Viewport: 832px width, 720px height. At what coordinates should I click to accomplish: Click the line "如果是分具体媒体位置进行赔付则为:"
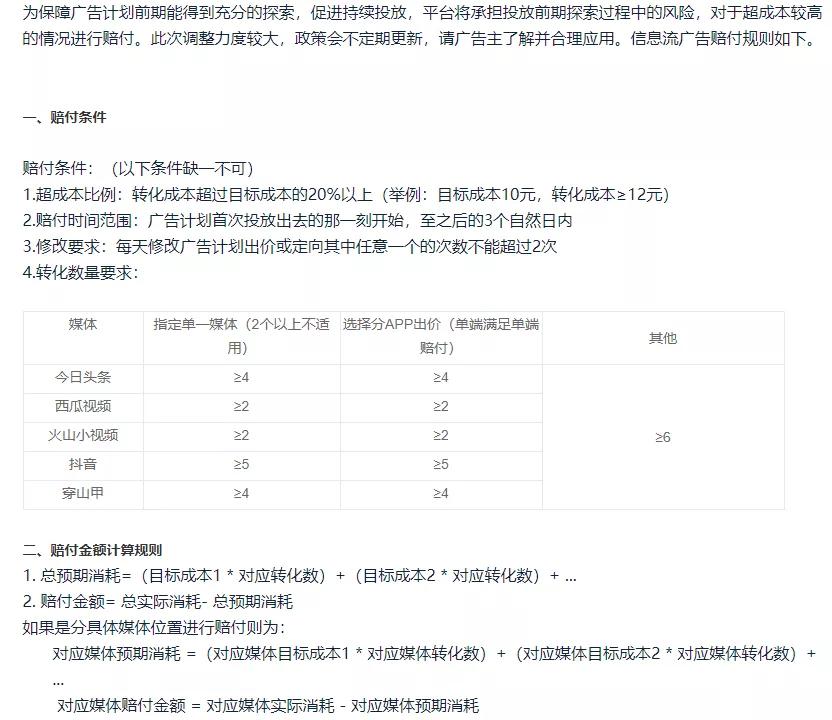click(154, 628)
